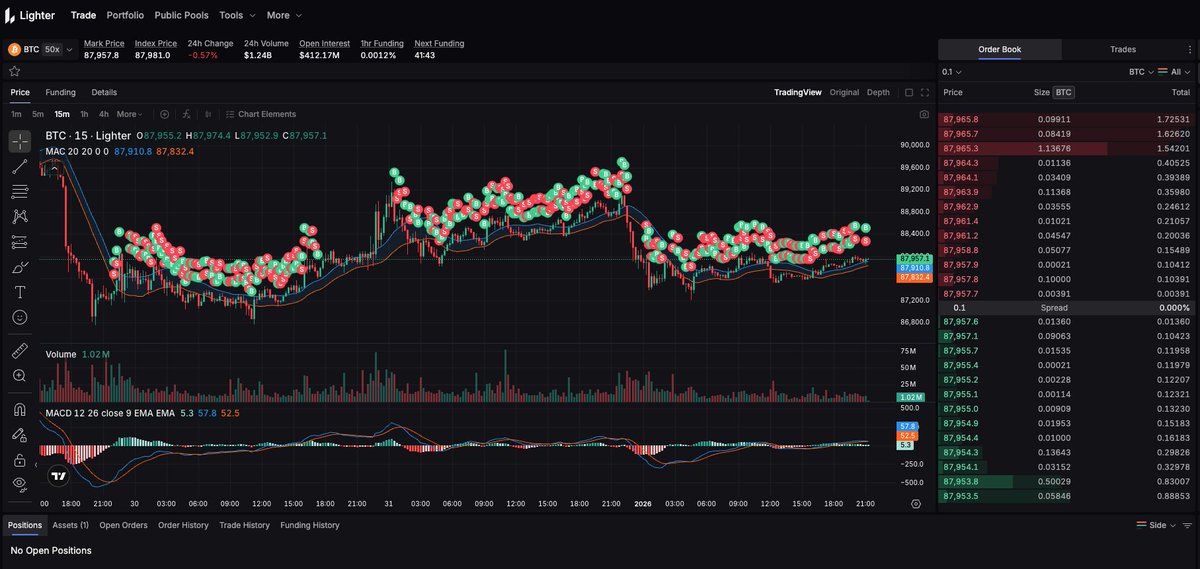Select the ruler measure tool
1200x569 pixels.
pos(19,350)
